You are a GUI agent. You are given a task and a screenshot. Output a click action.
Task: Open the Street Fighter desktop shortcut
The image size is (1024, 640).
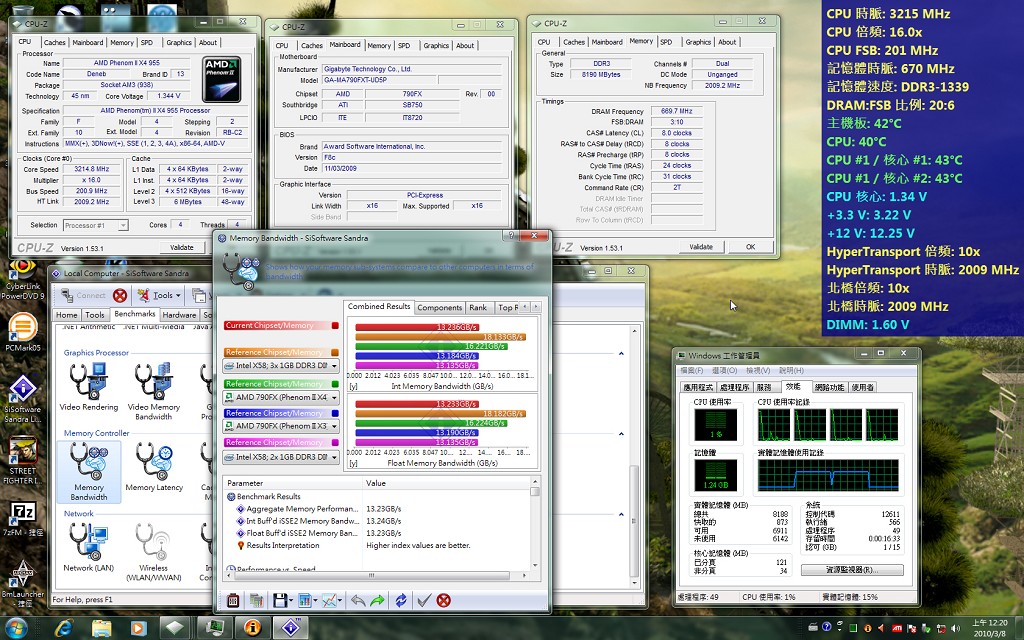coord(23,460)
